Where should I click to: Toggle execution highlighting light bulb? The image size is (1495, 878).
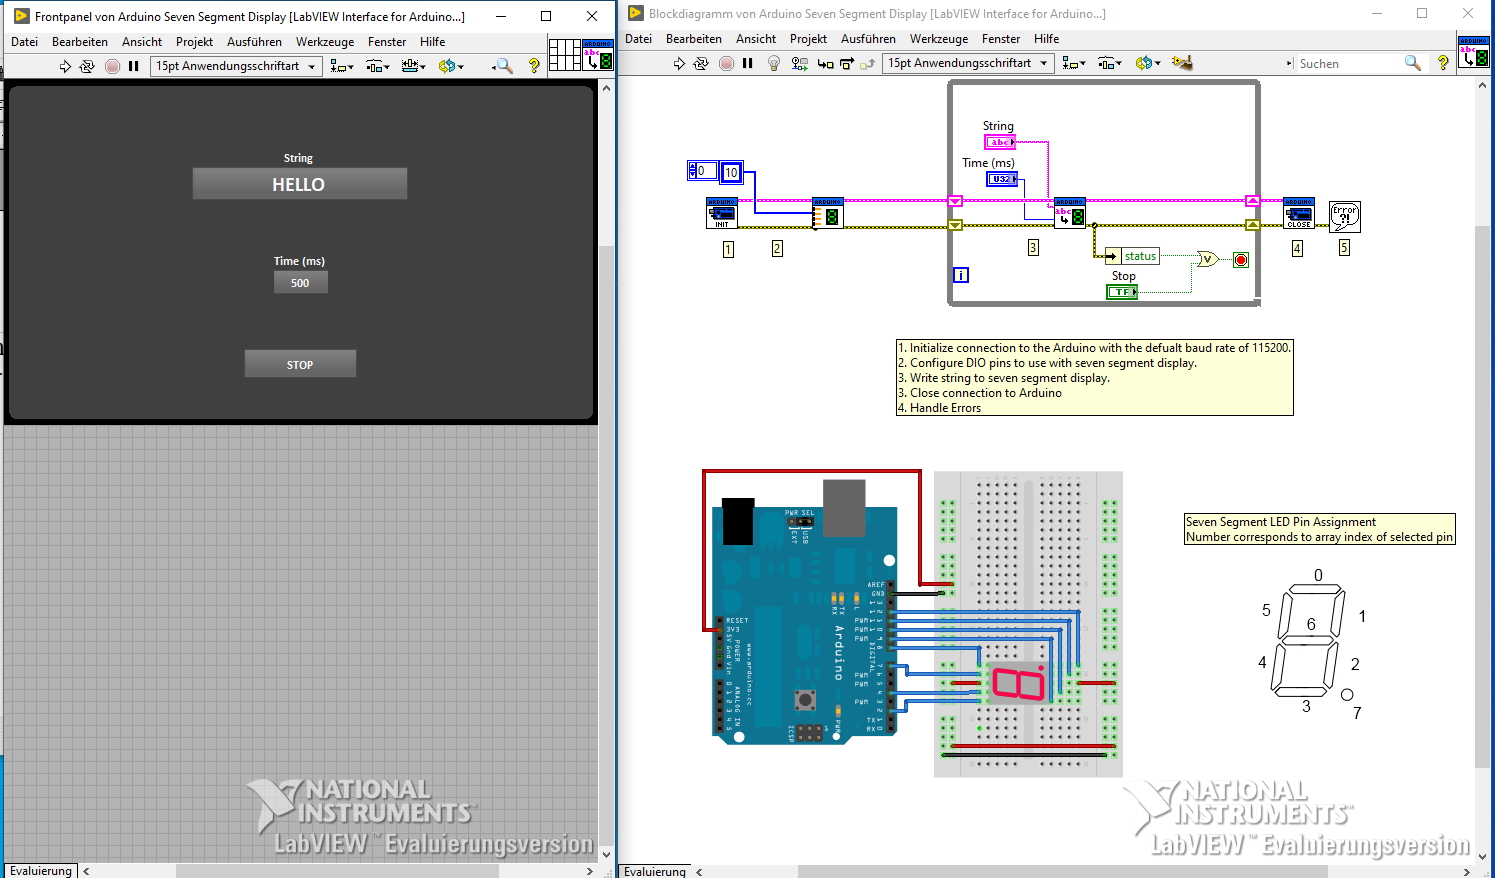pos(773,63)
